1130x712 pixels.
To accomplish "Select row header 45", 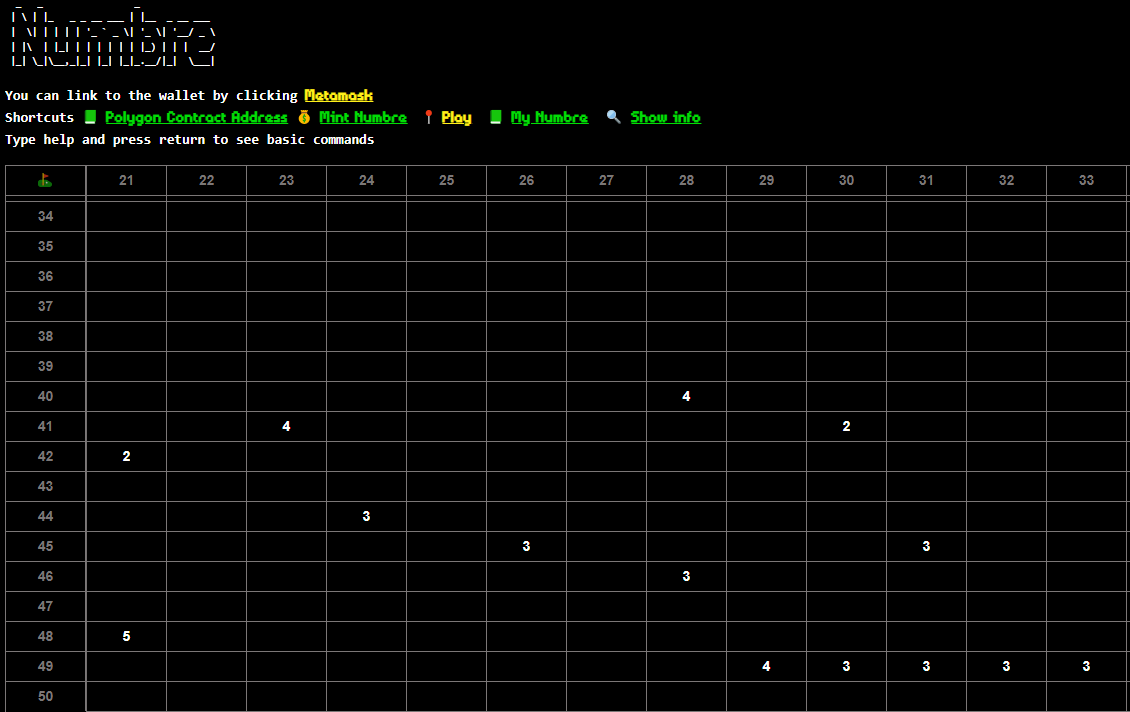I will point(45,546).
